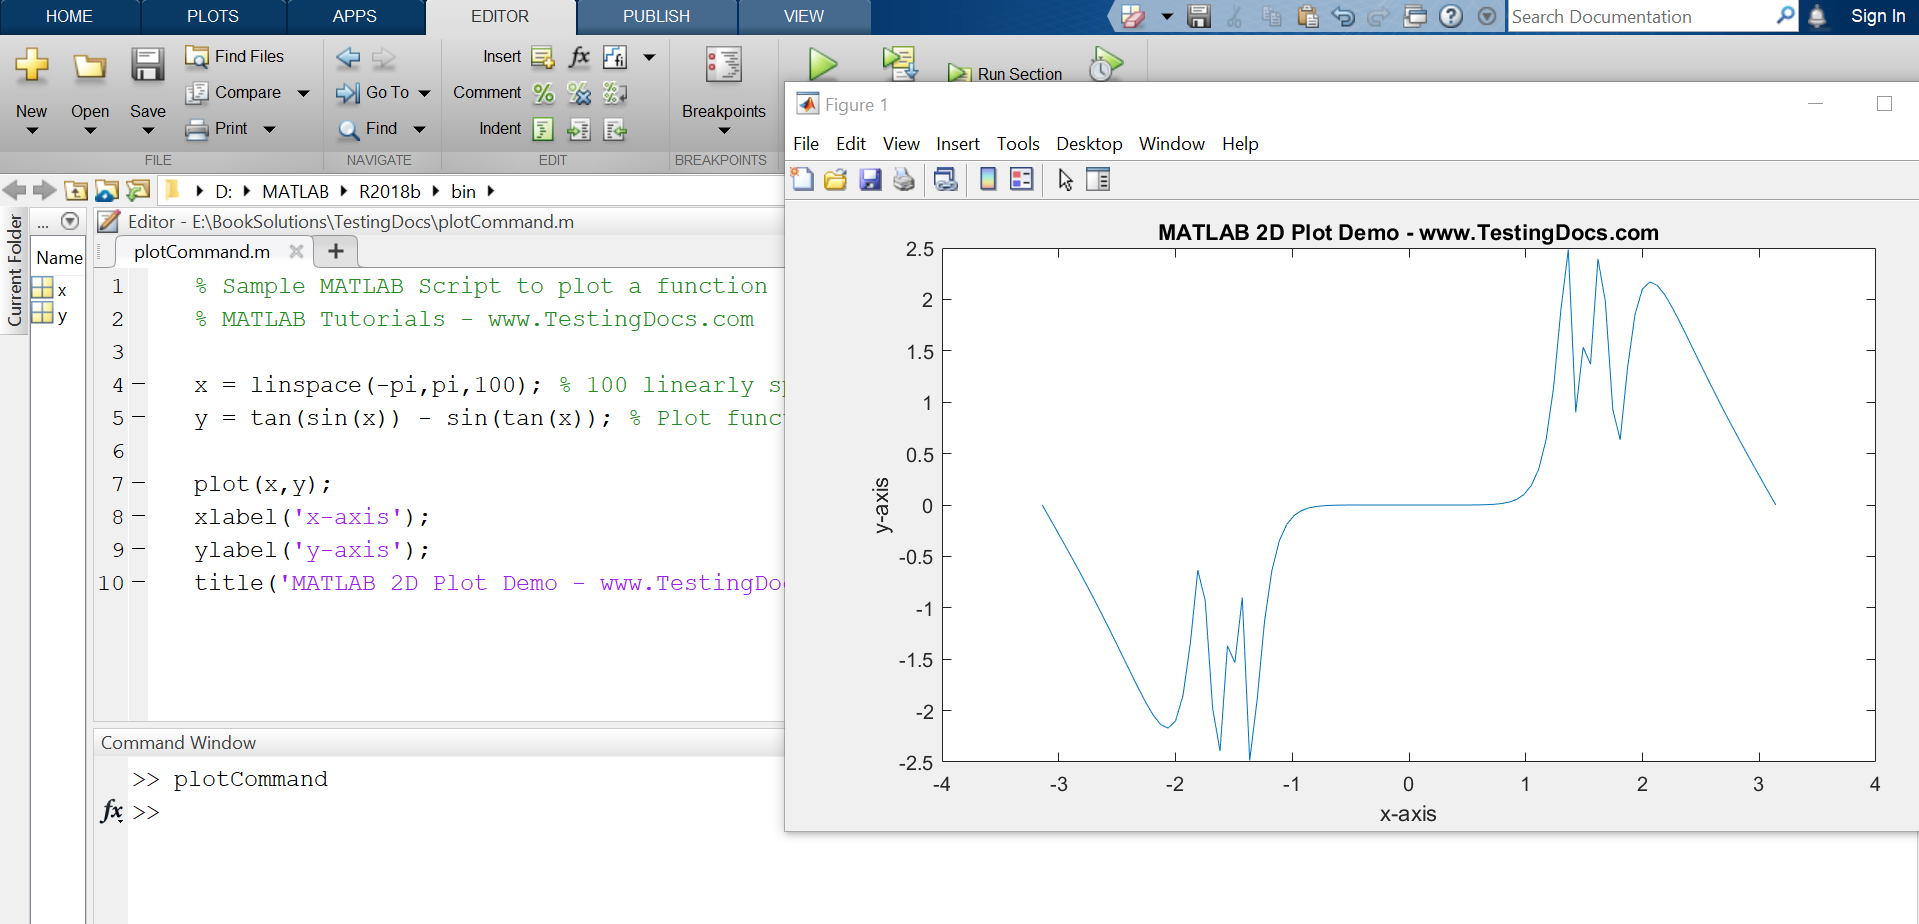The width and height of the screenshot is (1919, 924).
Task: Insert legend using the figure toolbar icon
Action: 1021,180
